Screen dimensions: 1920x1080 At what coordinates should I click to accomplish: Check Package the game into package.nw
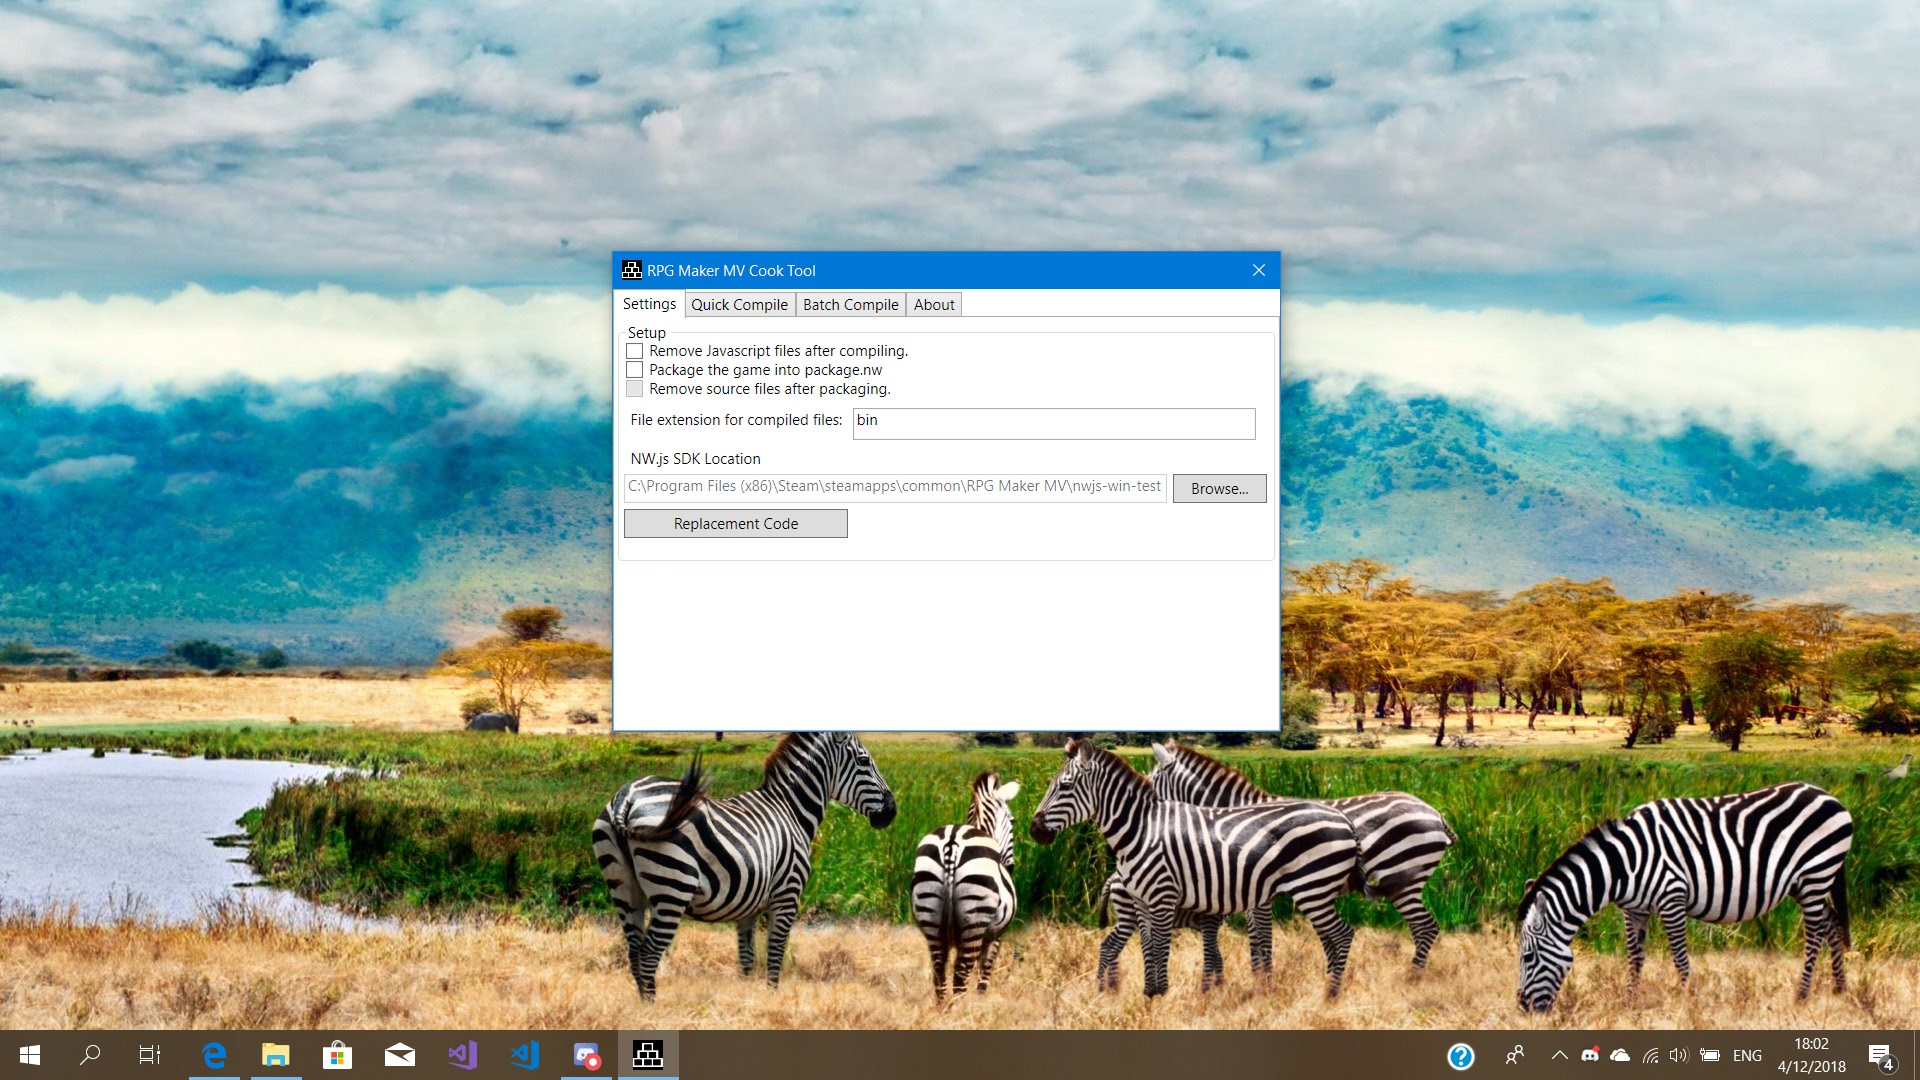(634, 370)
